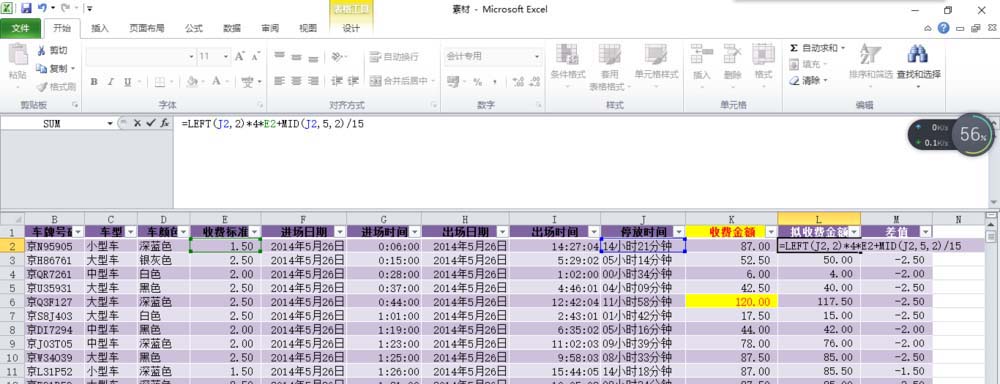Open the File (文件) tab
This screenshot has width=1000, height=384.
21,28
